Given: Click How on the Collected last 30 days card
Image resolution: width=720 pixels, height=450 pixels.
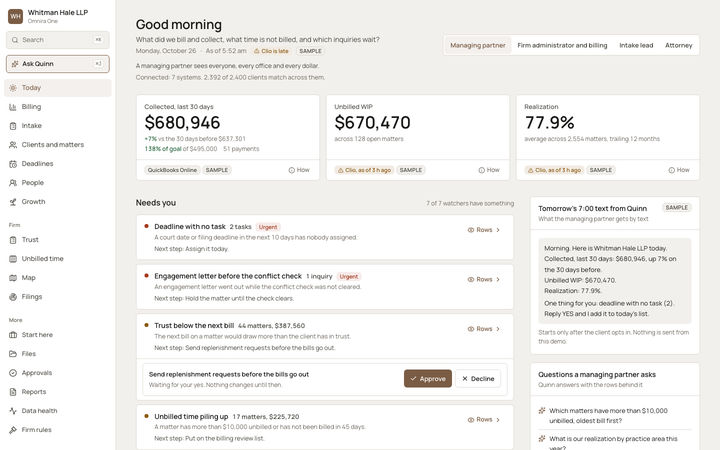Looking at the screenshot, I should [299, 170].
